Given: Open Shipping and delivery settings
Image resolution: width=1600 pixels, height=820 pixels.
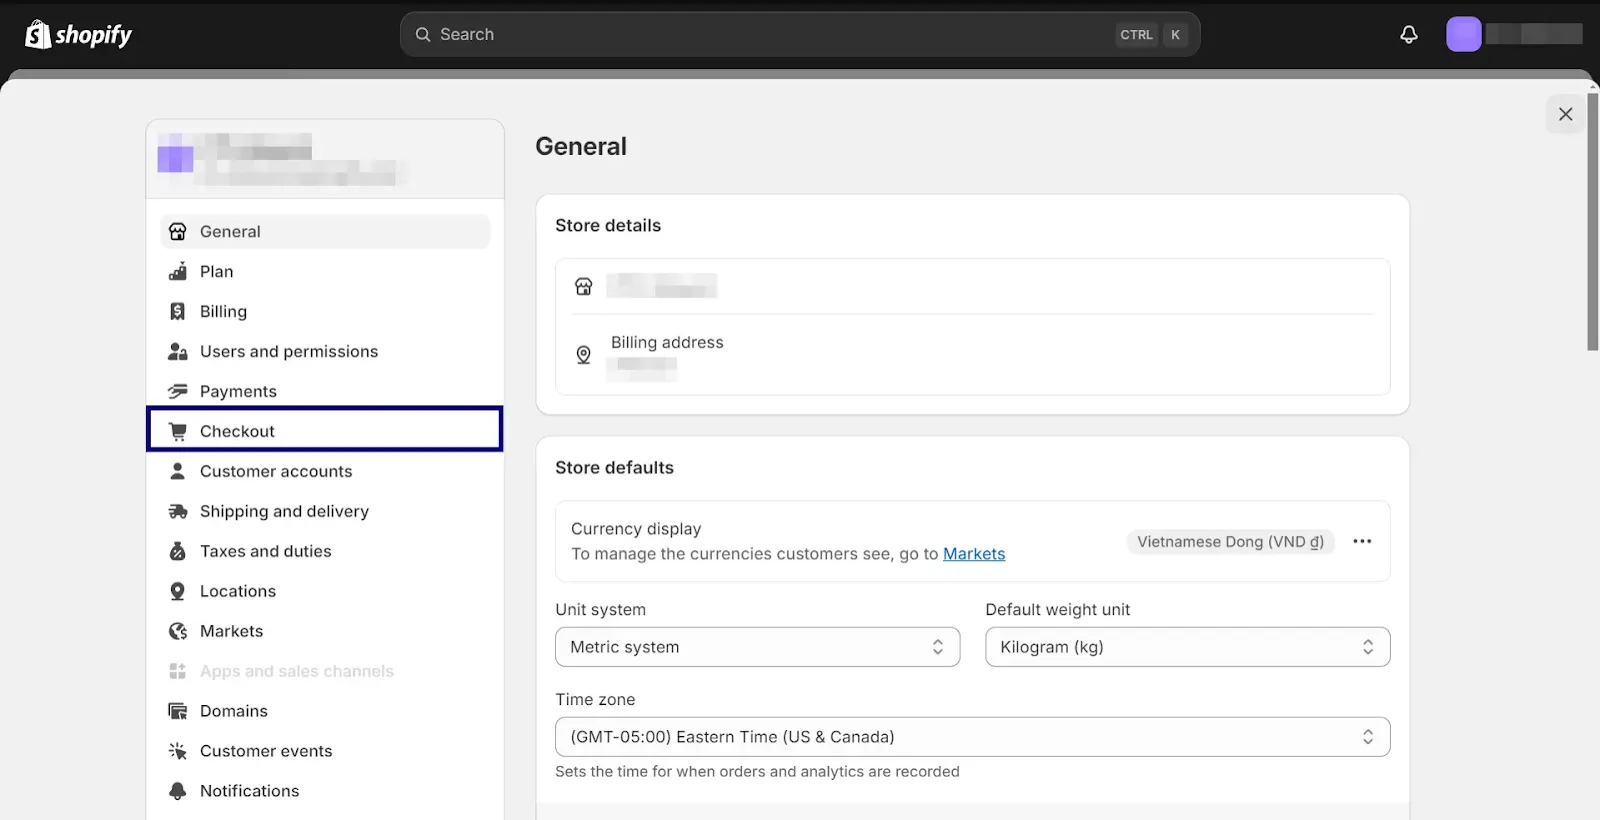Looking at the screenshot, I should pyautogui.click(x=325, y=512).
